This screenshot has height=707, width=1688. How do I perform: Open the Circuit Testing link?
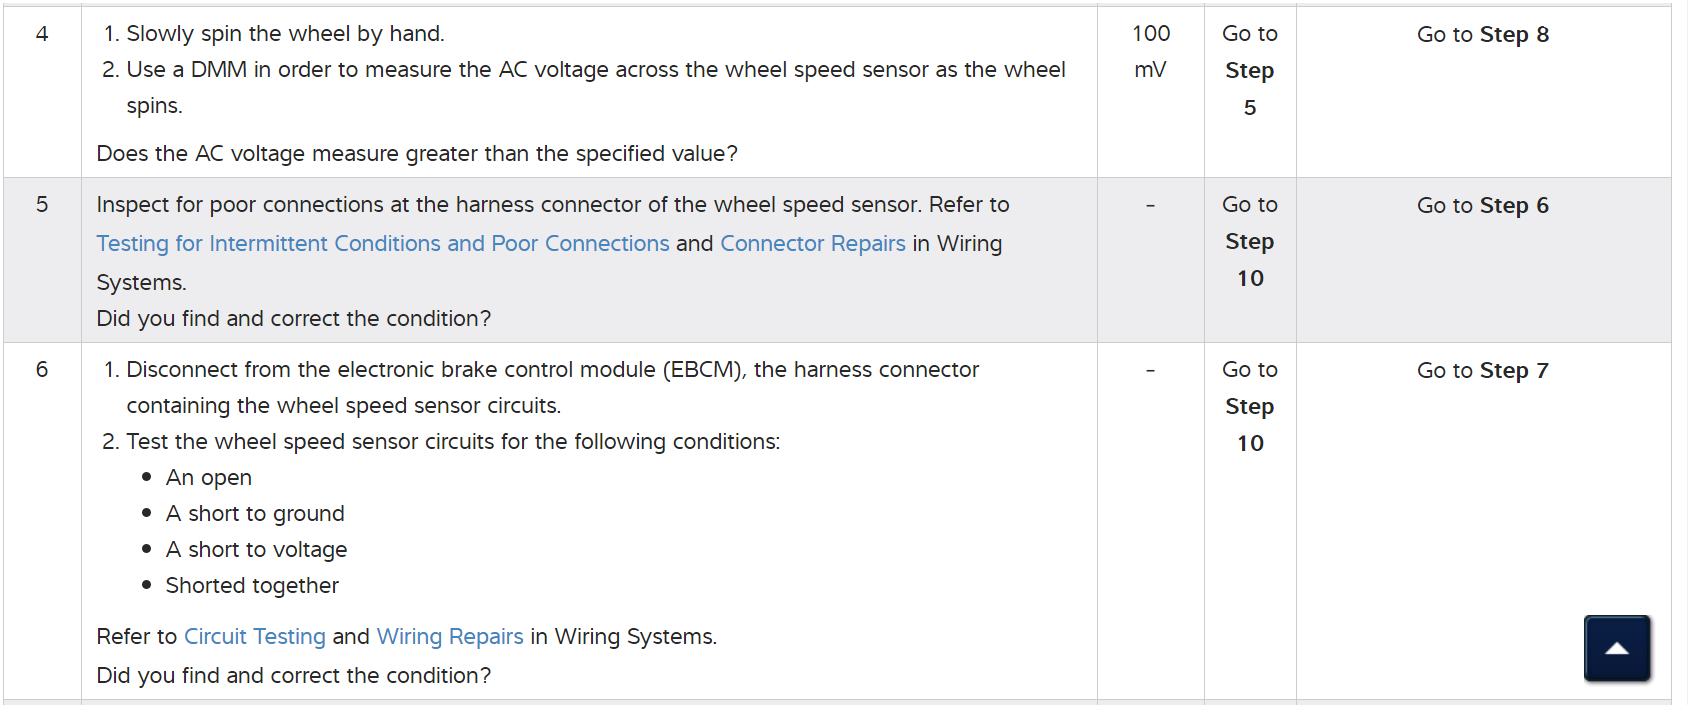pyautogui.click(x=254, y=637)
